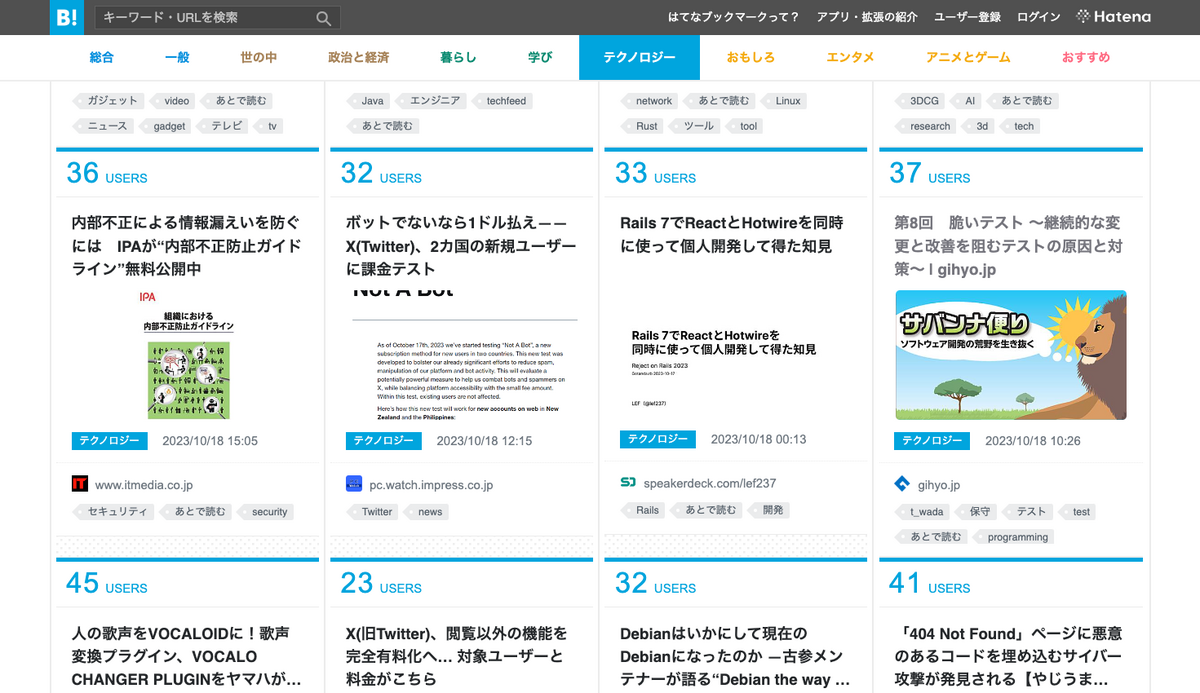Select the t_wada tag

(926, 511)
